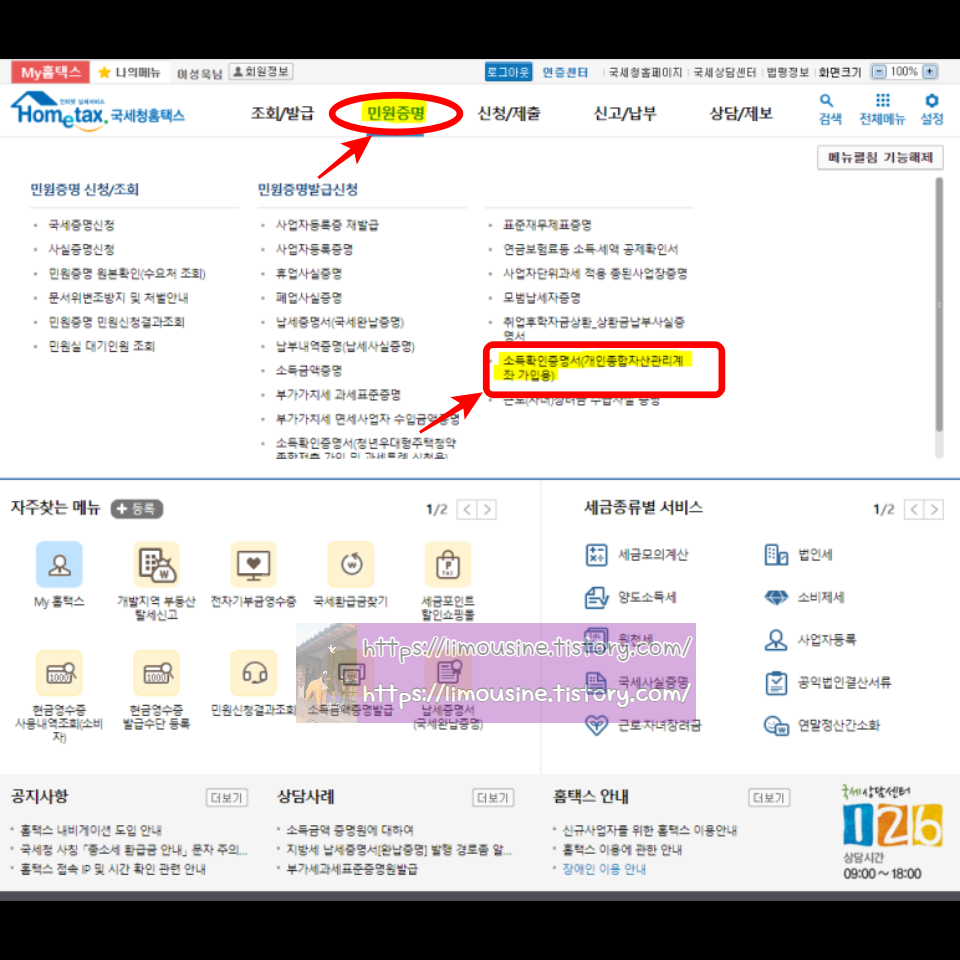This screenshot has width=960, height=960.
Task: Click the 세금모의계산 calculator icon
Action: (x=596, y=555)
